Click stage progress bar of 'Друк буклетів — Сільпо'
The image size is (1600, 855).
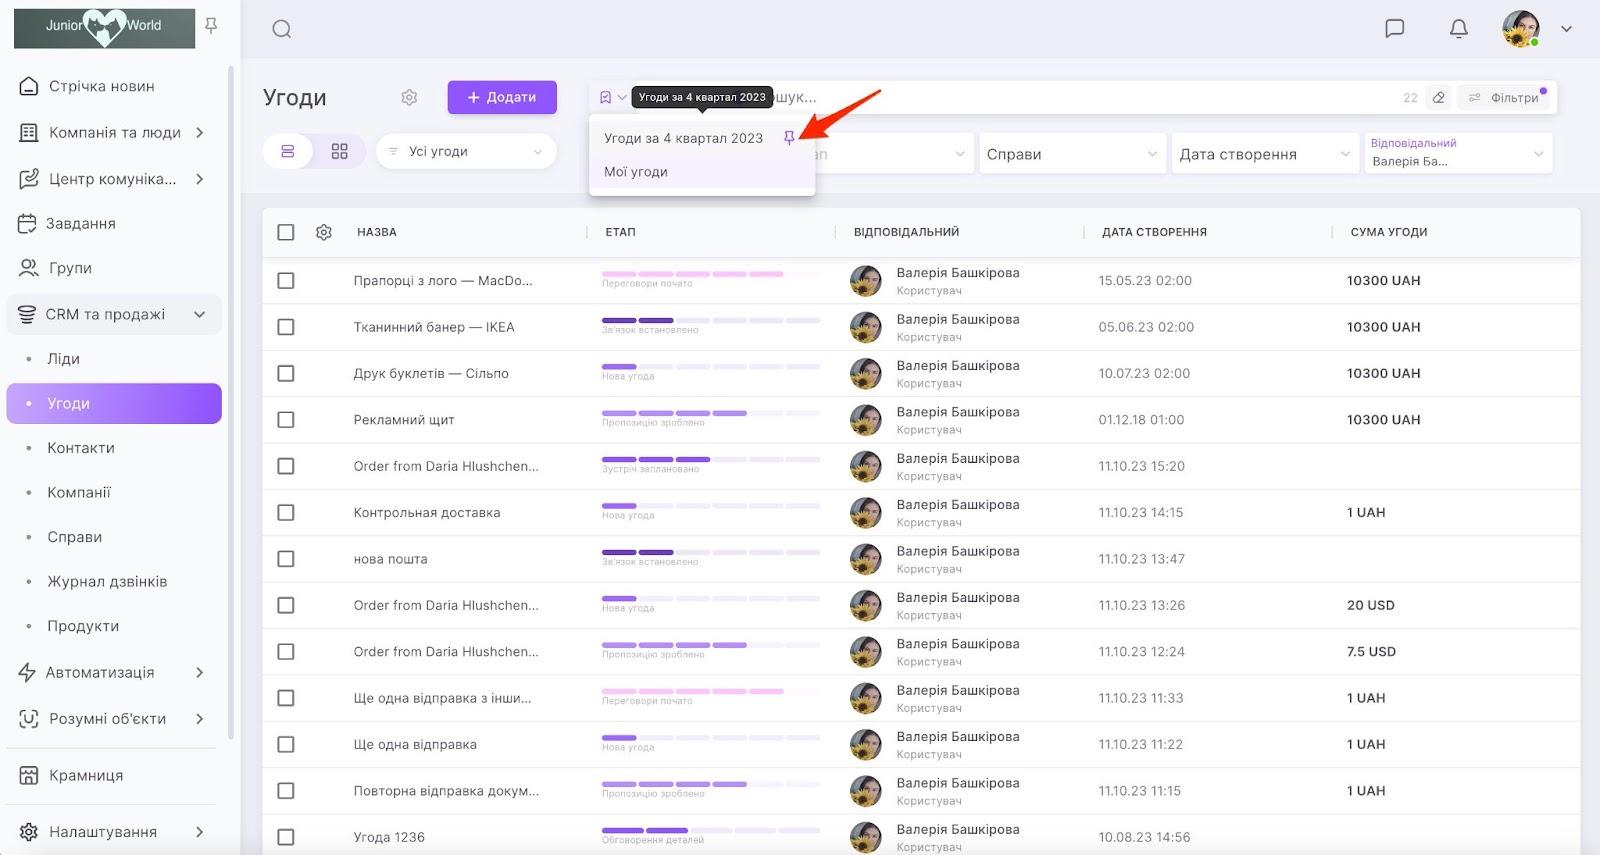(710, 367)
